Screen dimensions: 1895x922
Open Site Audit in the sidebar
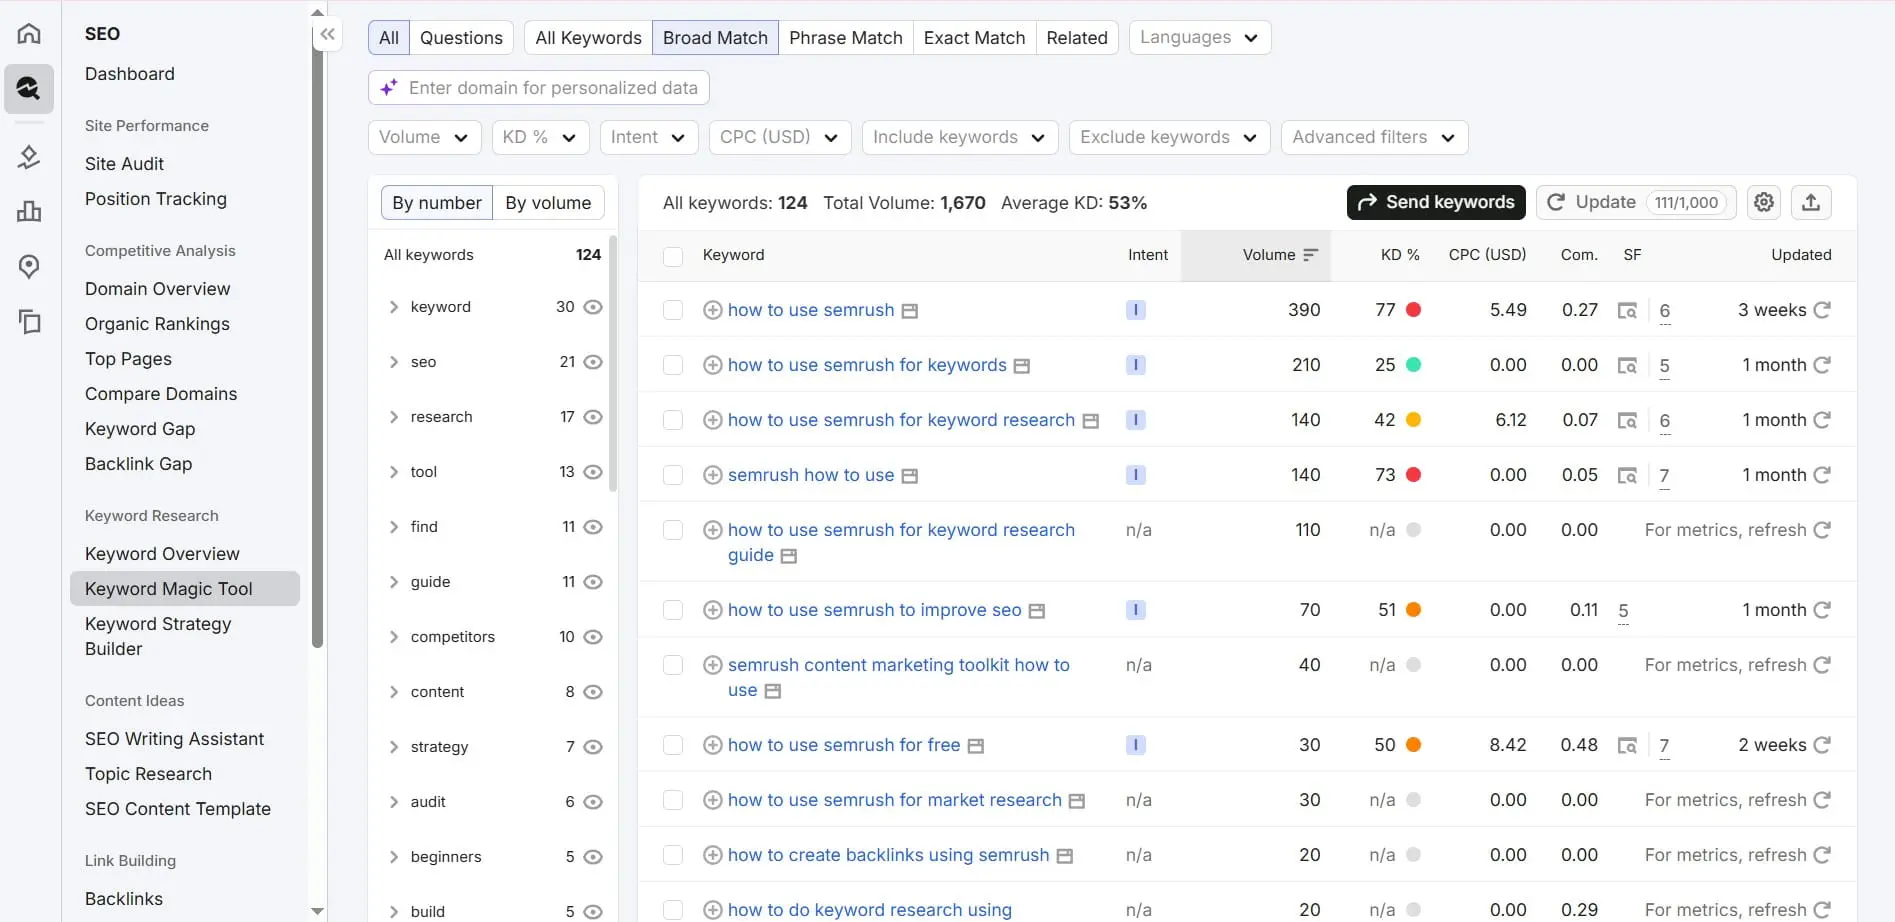124,164
